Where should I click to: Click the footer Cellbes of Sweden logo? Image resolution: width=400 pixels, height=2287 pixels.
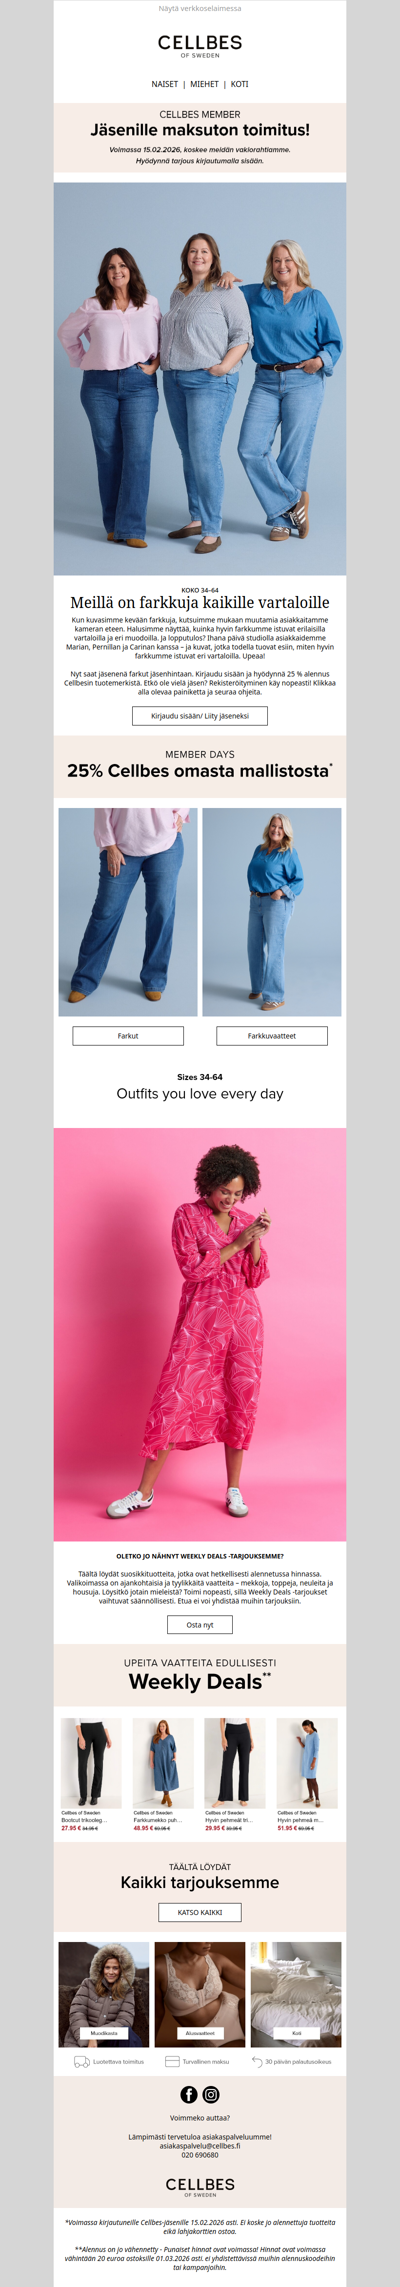[x=200, y=2186]
